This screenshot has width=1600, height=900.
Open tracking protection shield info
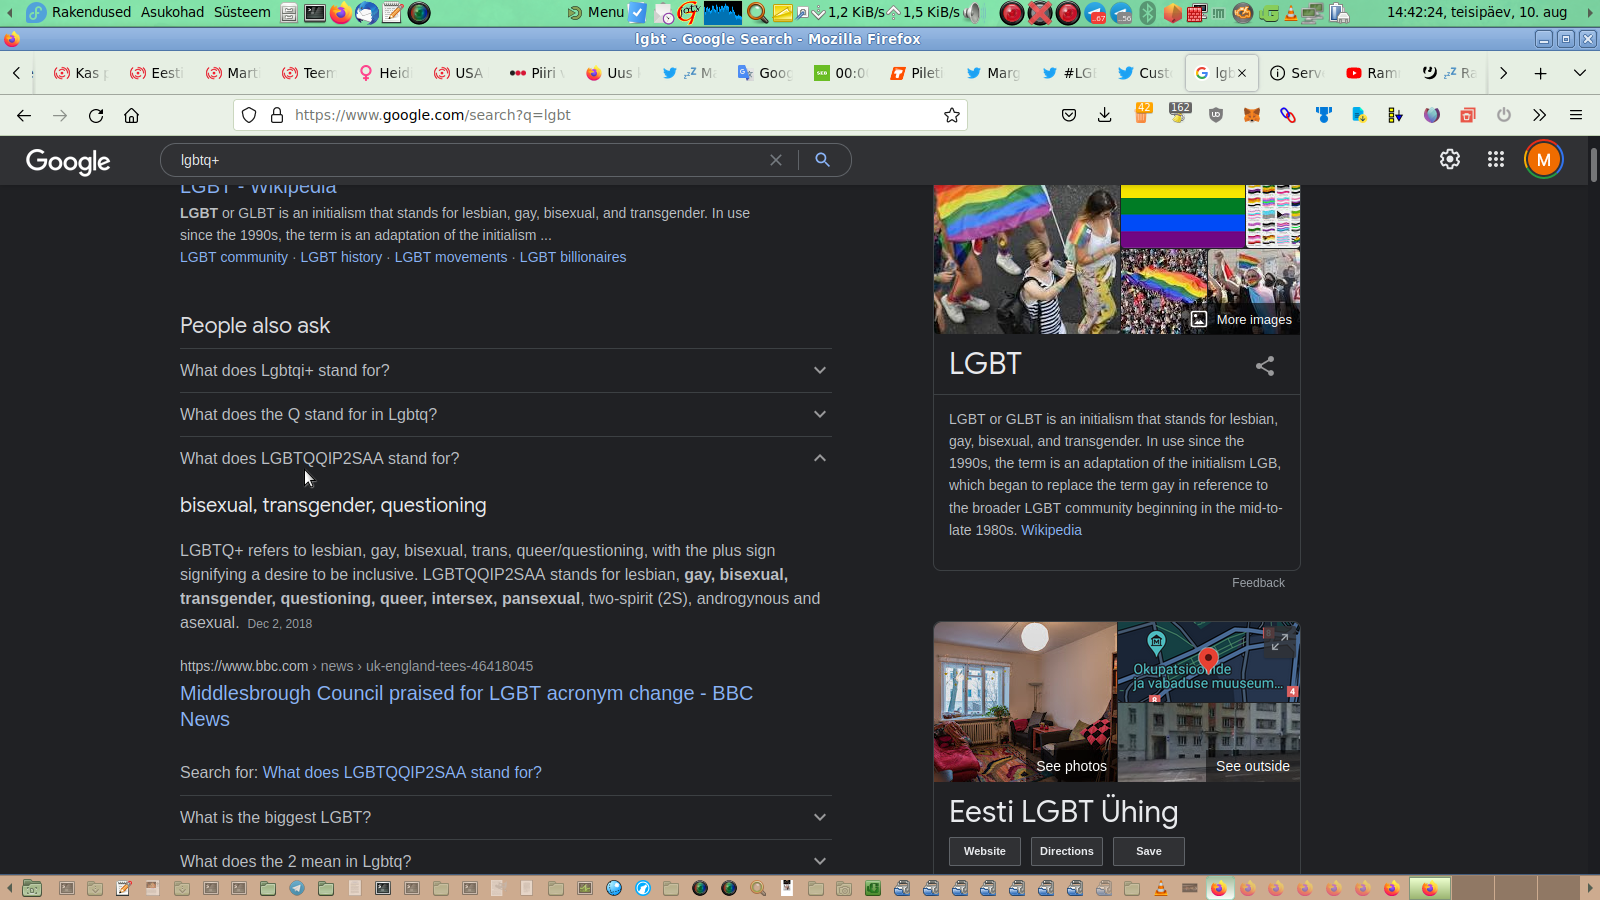(x=250, y=115)
